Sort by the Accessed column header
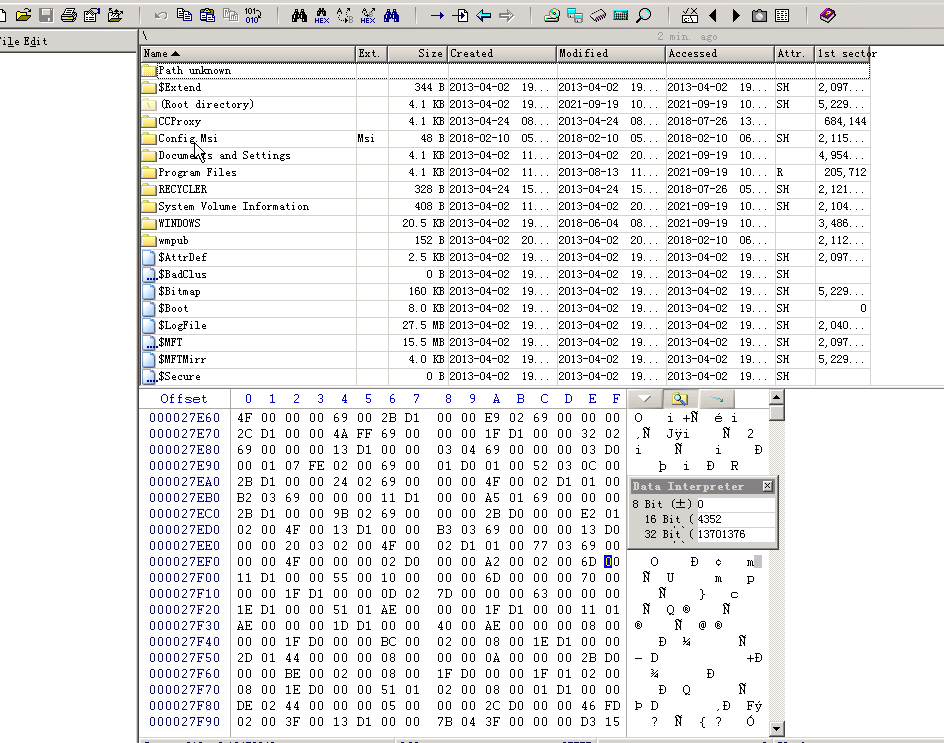The image size is (944, 743). point(719,54)
